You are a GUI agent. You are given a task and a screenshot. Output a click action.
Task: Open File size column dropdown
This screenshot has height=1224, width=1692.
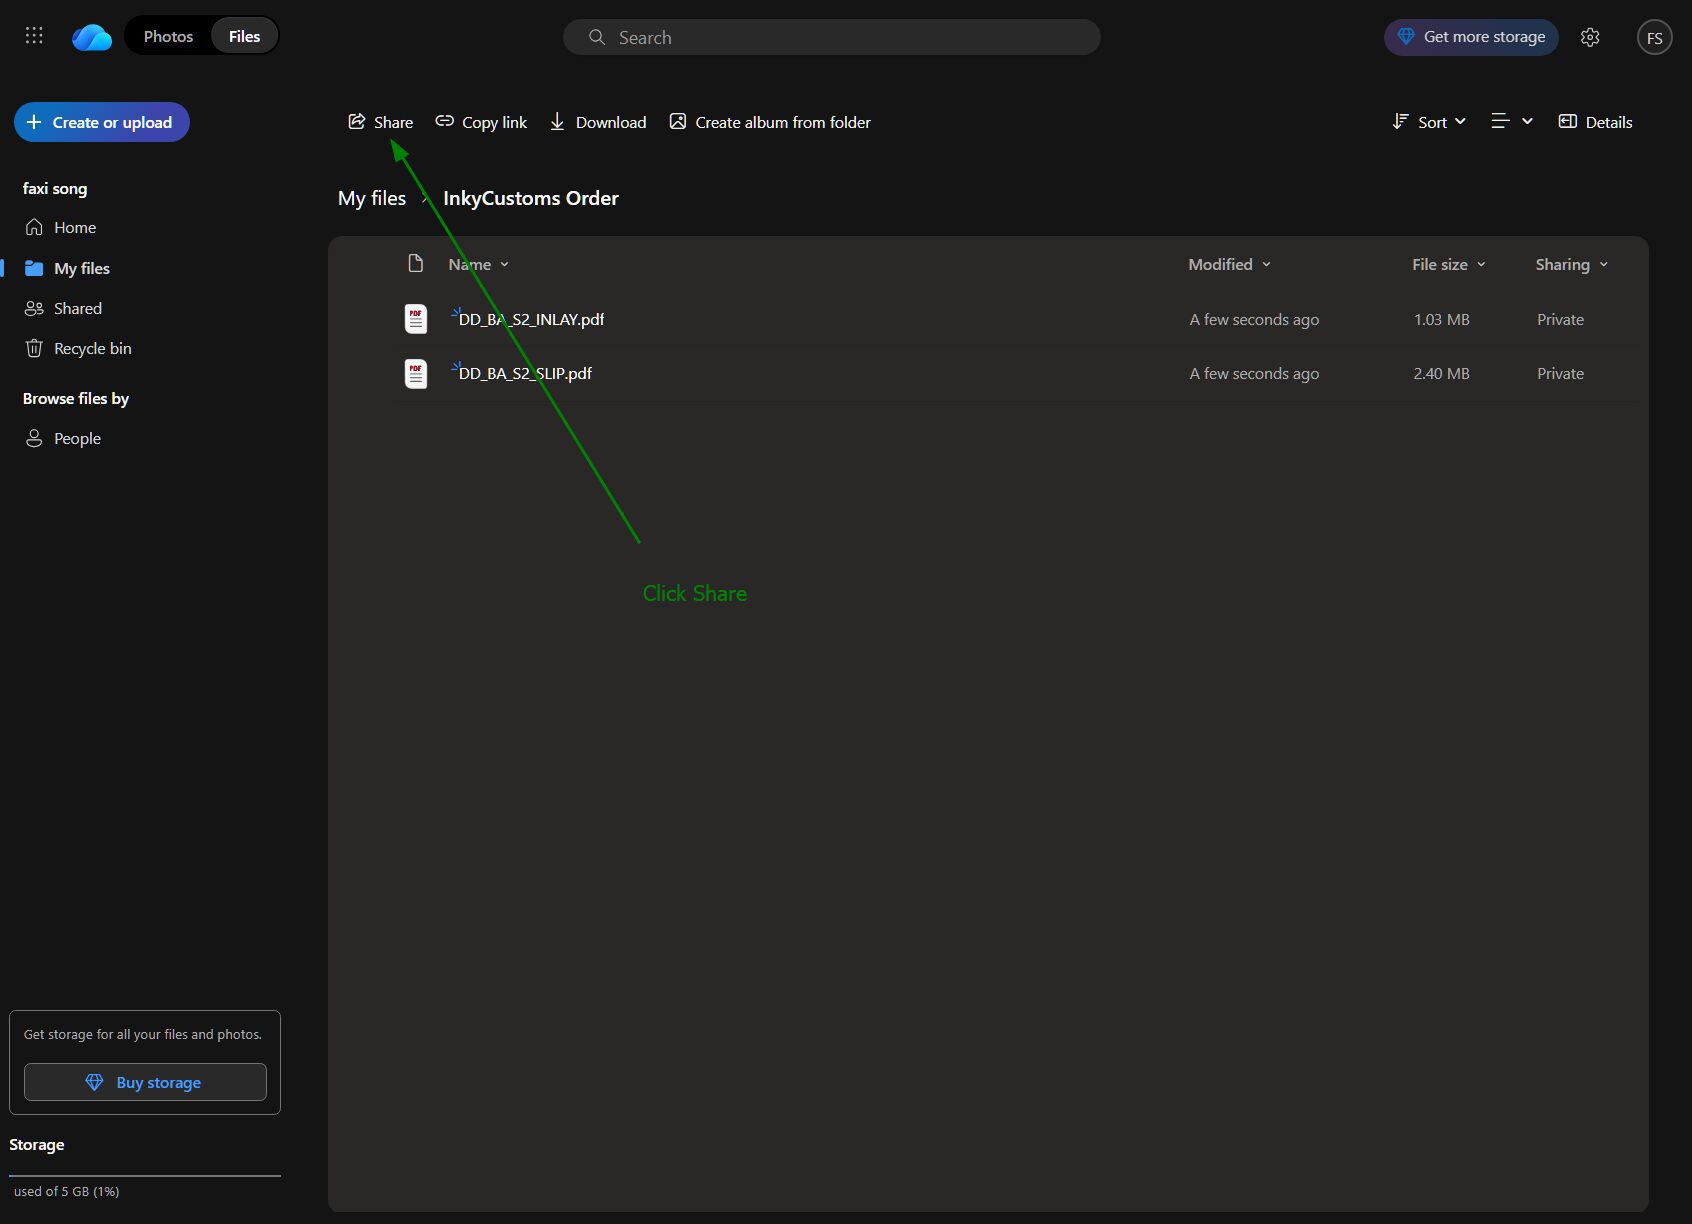pos(1449,264)
